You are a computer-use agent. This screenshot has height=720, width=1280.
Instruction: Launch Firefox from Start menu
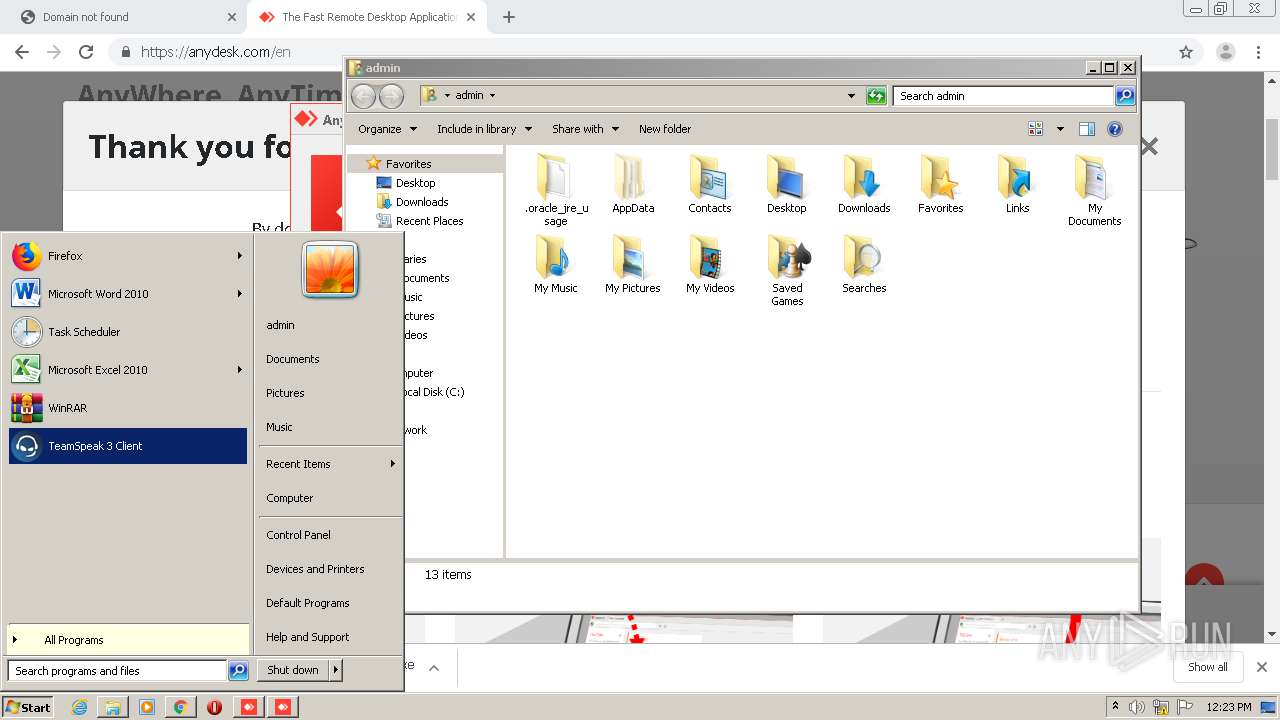tap(128, 256)
